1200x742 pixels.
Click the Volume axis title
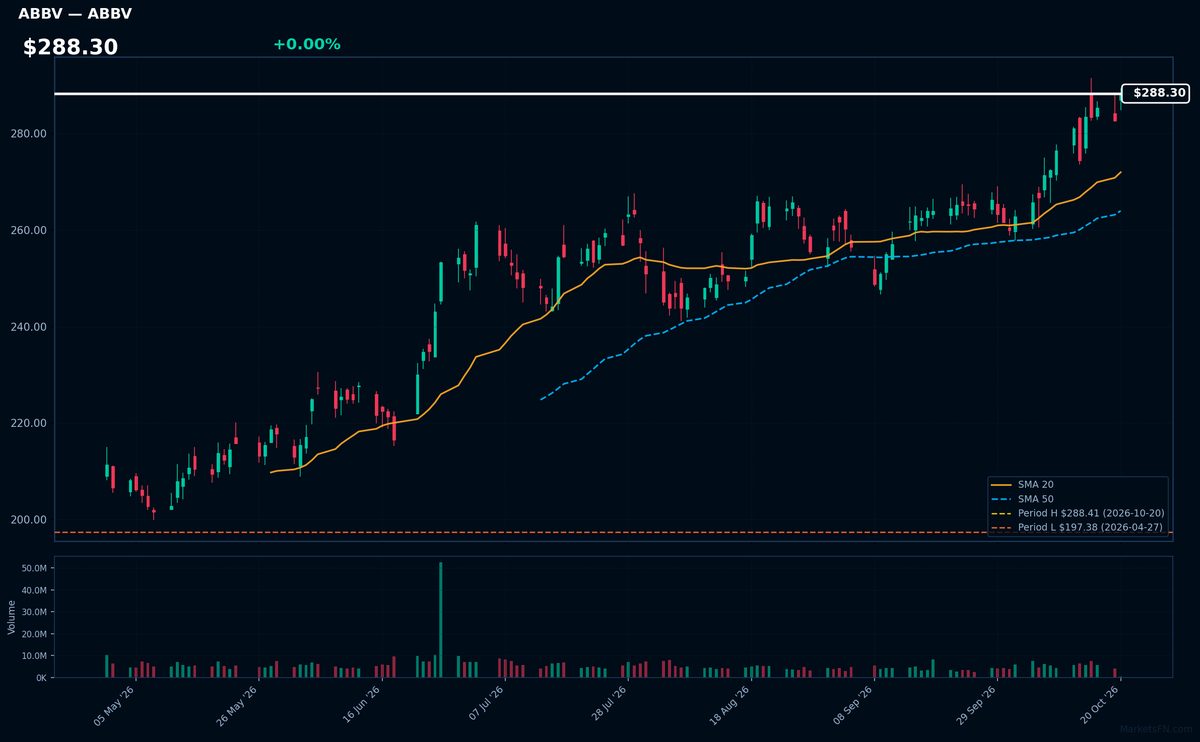(x=12, y=617)
